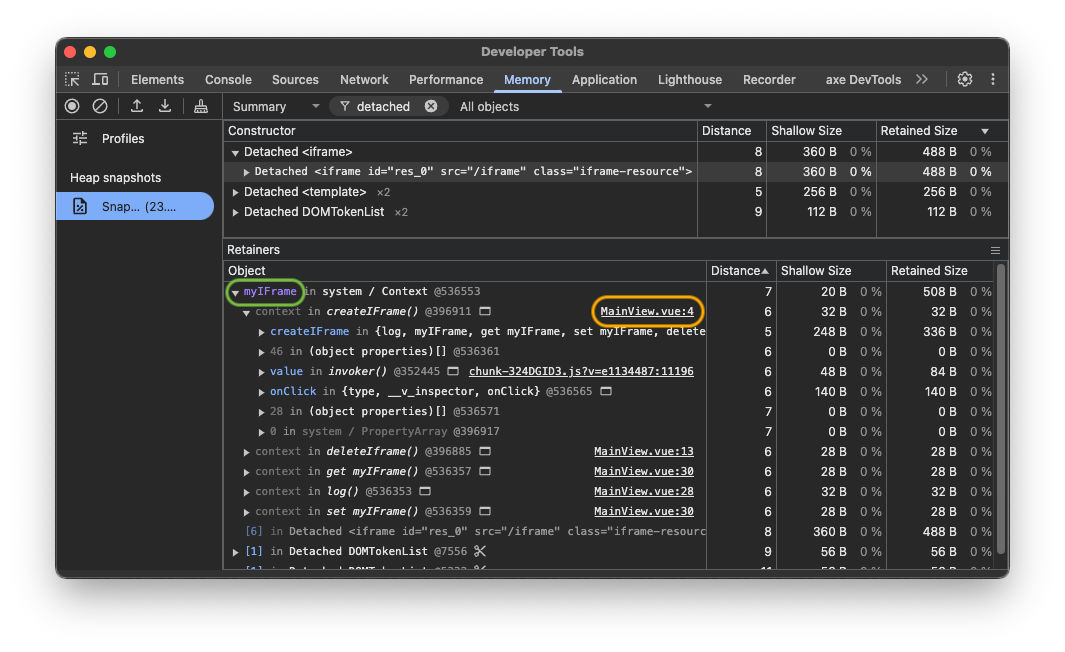Click the filter funnel icon
This screenshot has width=1065, height=652.
345,106
